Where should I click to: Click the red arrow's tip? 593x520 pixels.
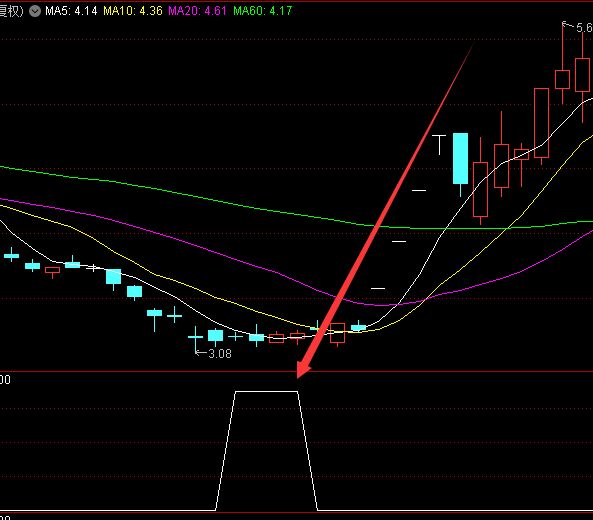click(300, 374)
